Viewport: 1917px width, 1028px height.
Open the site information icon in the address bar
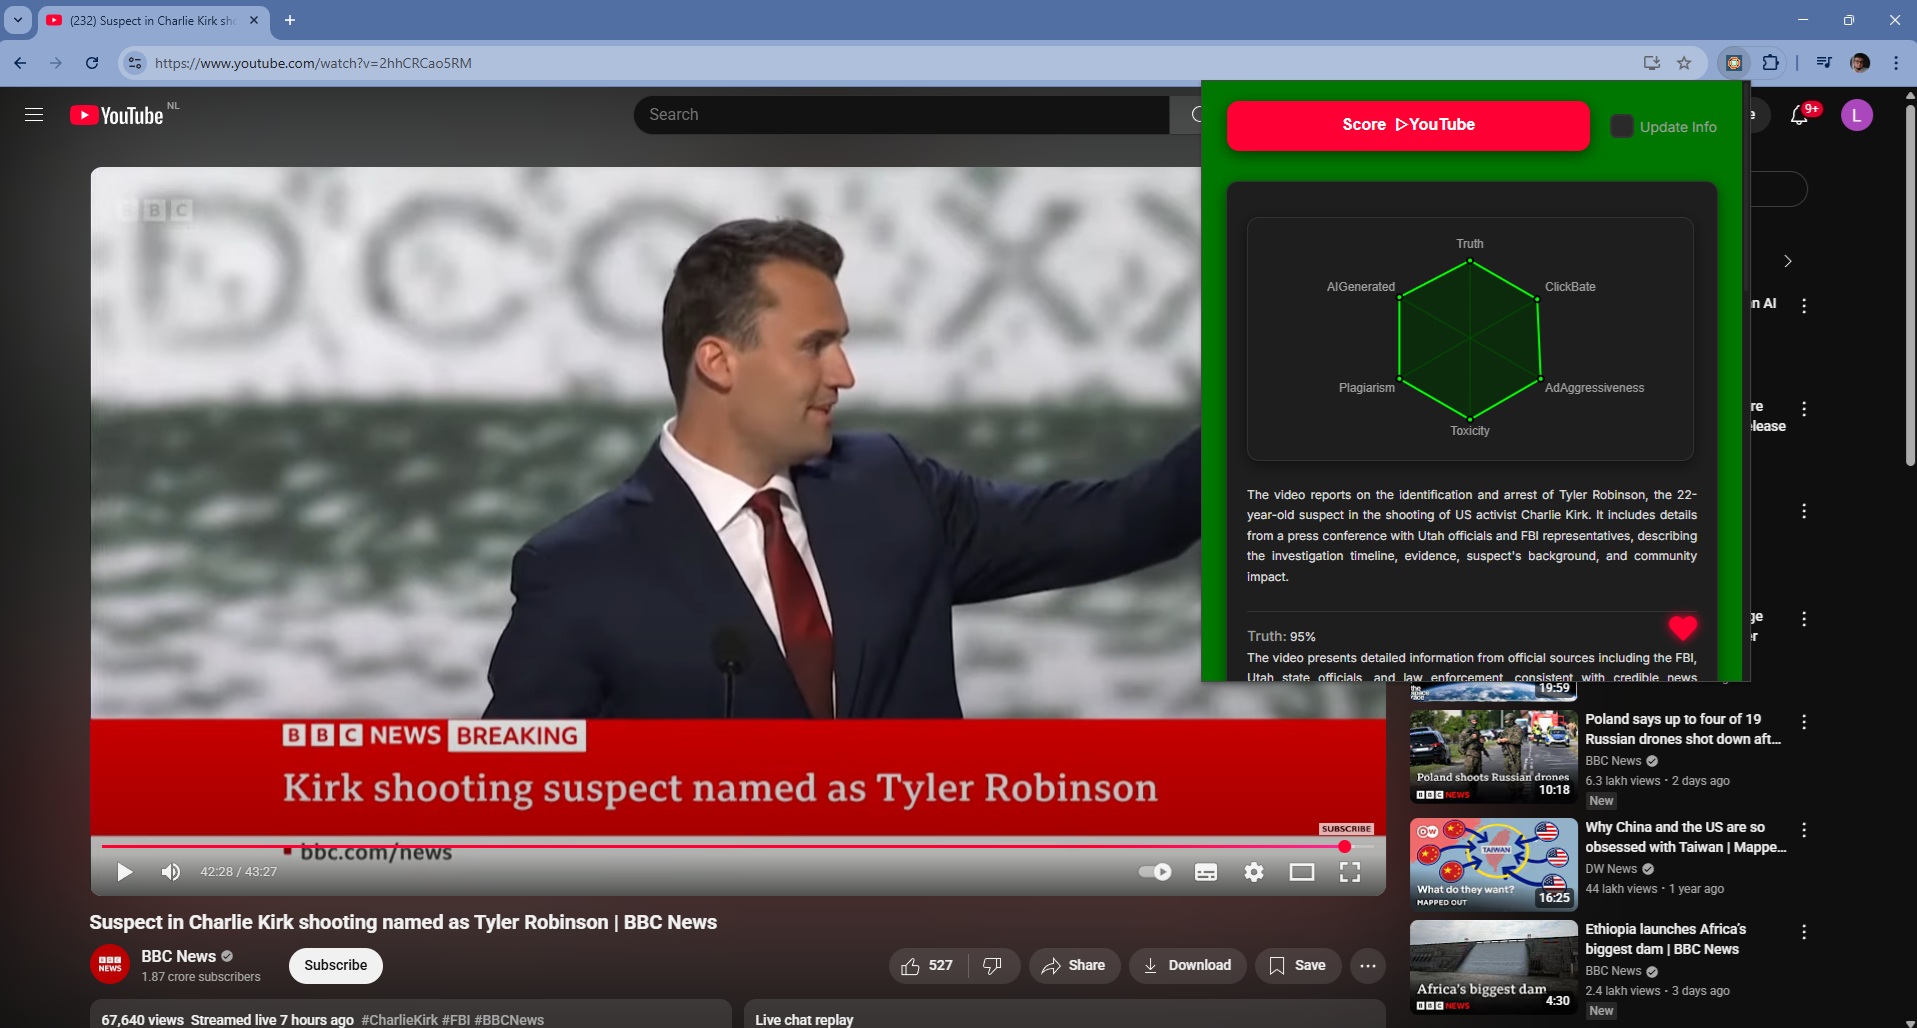point(135,63)
